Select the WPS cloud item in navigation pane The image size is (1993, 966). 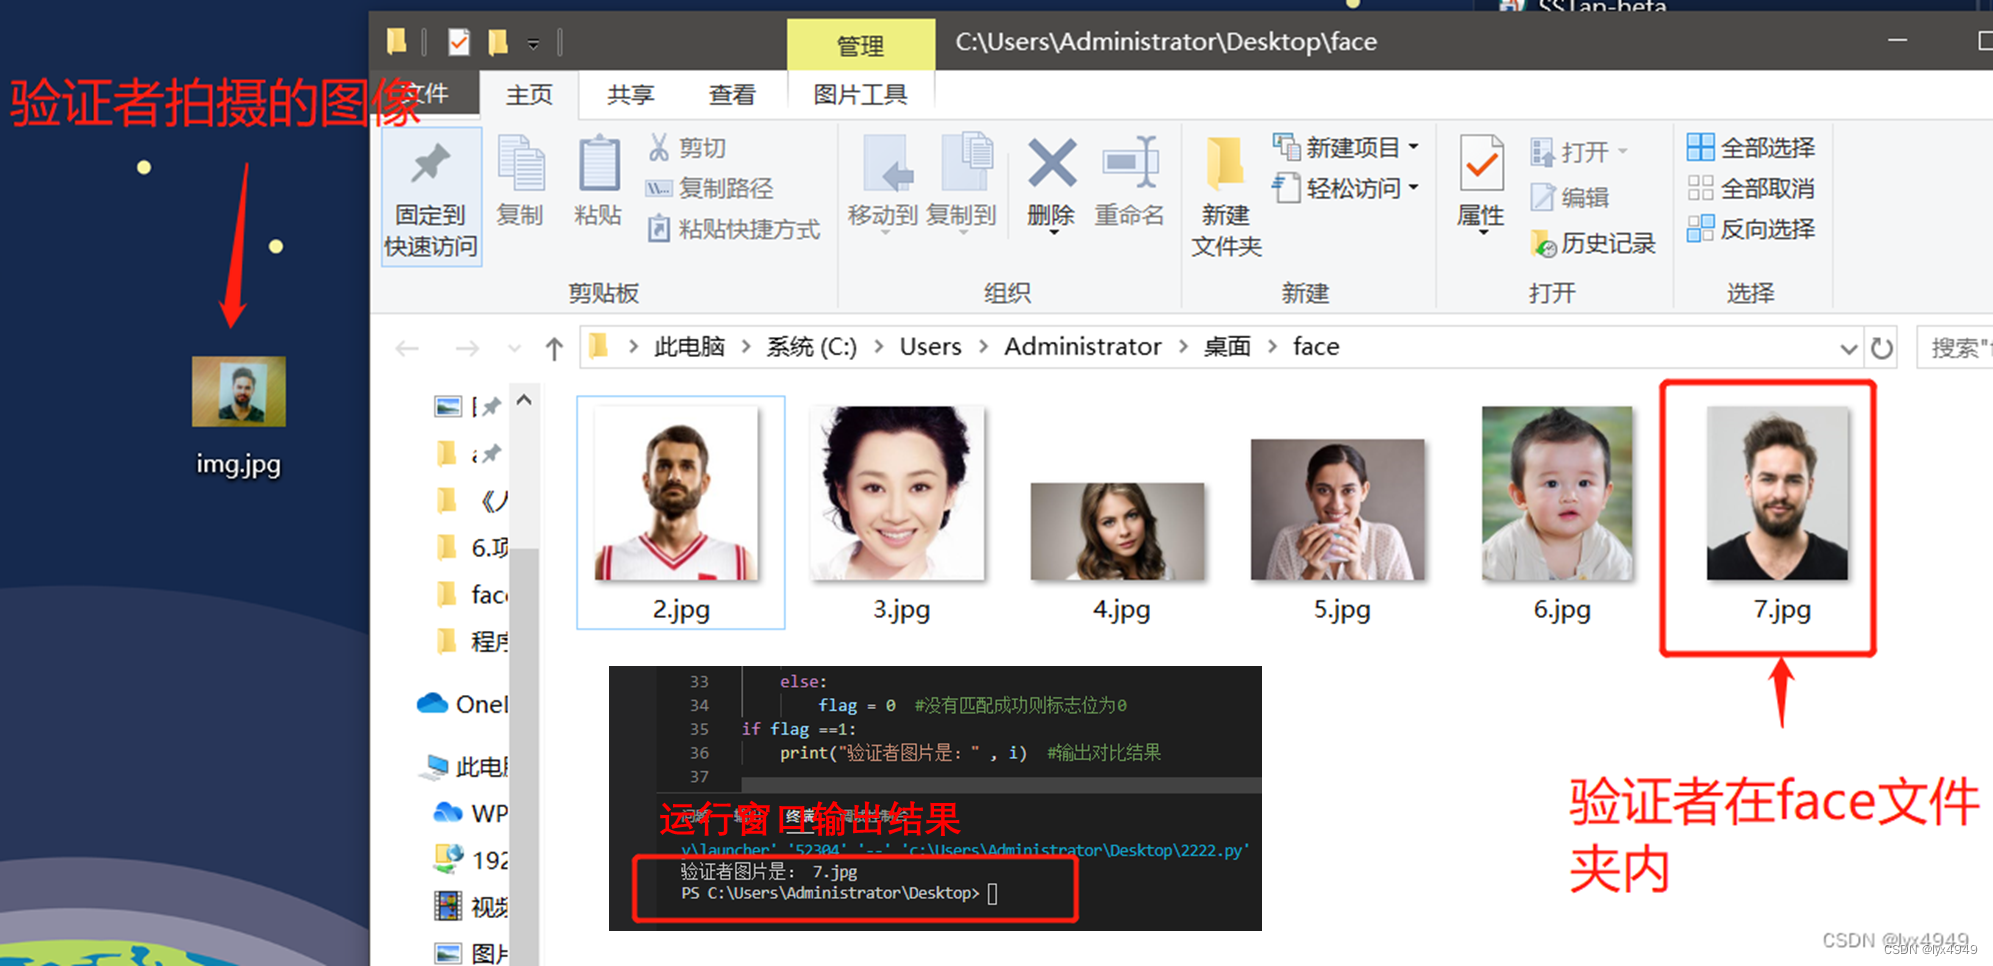click(x=470, y=813)
